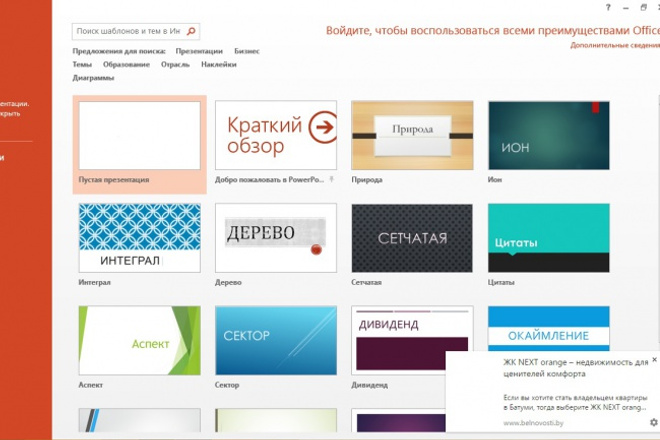Image resolution: width=660 pixels, height=440 pixels.
Task: Select the Аспект theme thumbnail
Action: [x=139, y=340]
